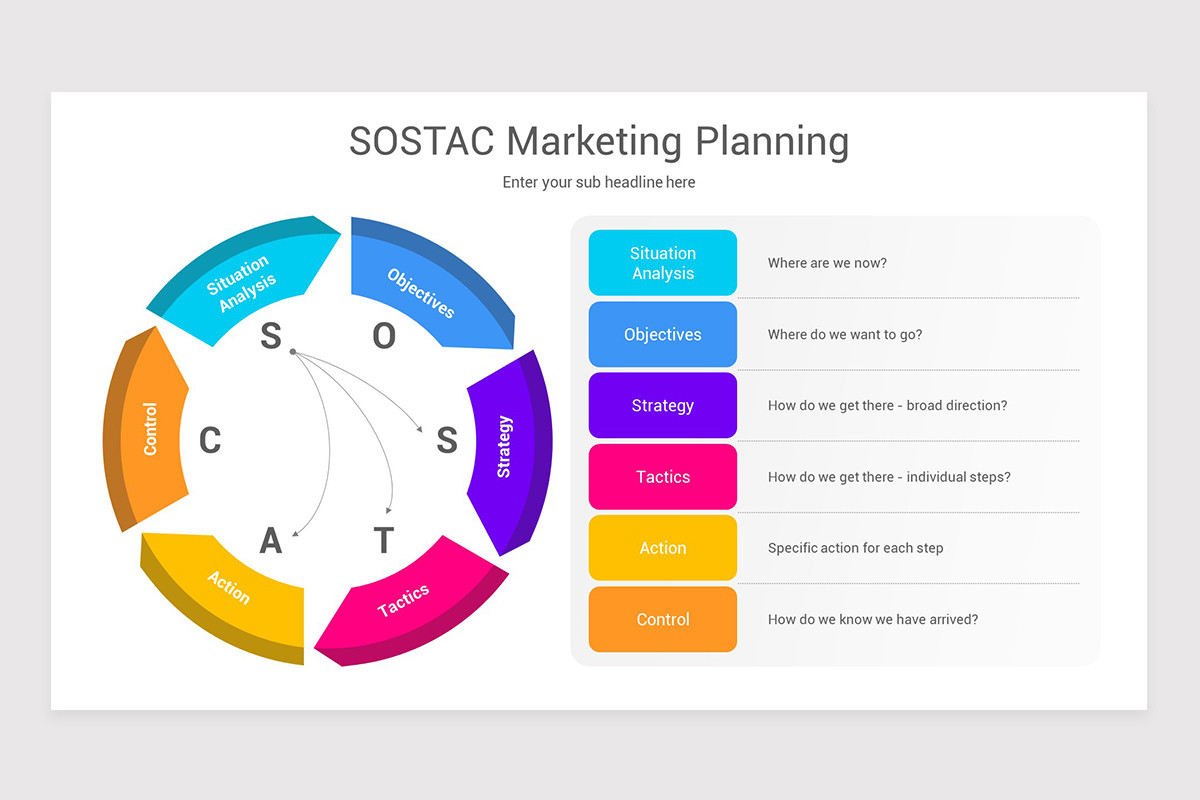
Task: Click the letter T inside the wheel
Action: click(384, 541)
